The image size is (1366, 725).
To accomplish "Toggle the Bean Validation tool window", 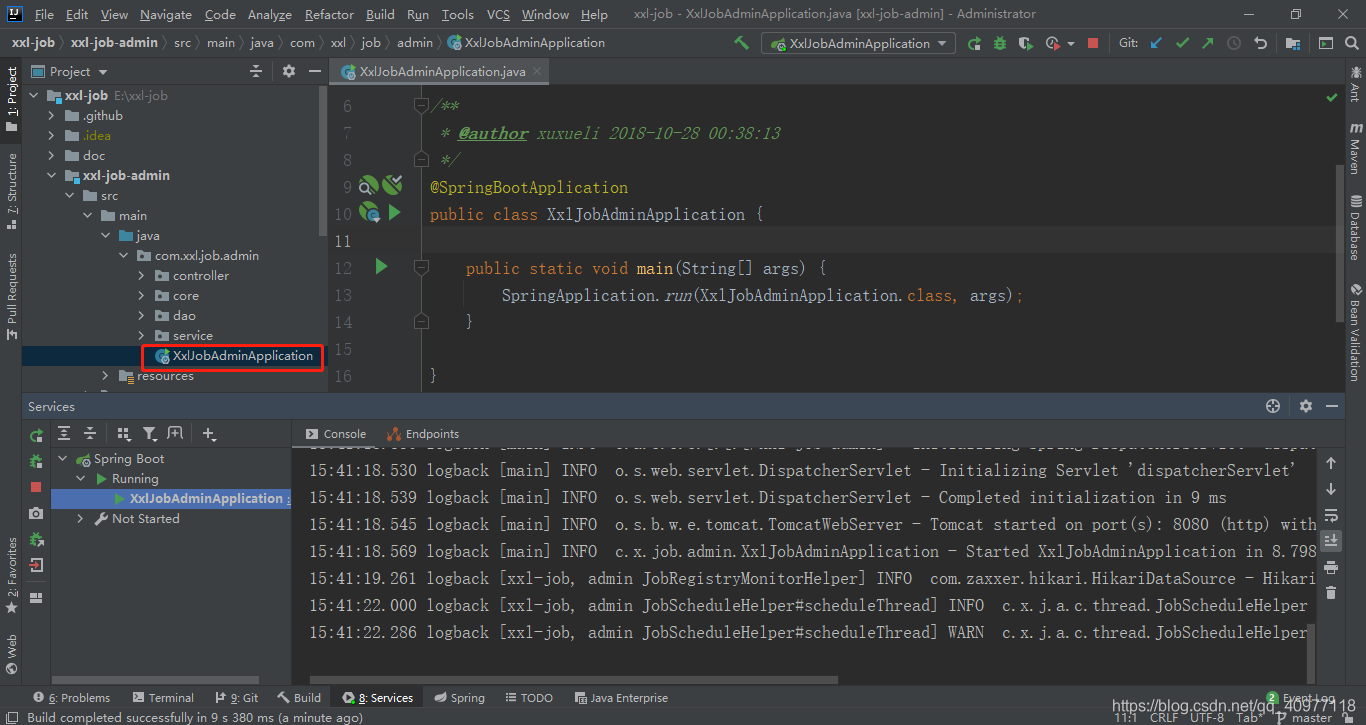I will (1355, 332).
